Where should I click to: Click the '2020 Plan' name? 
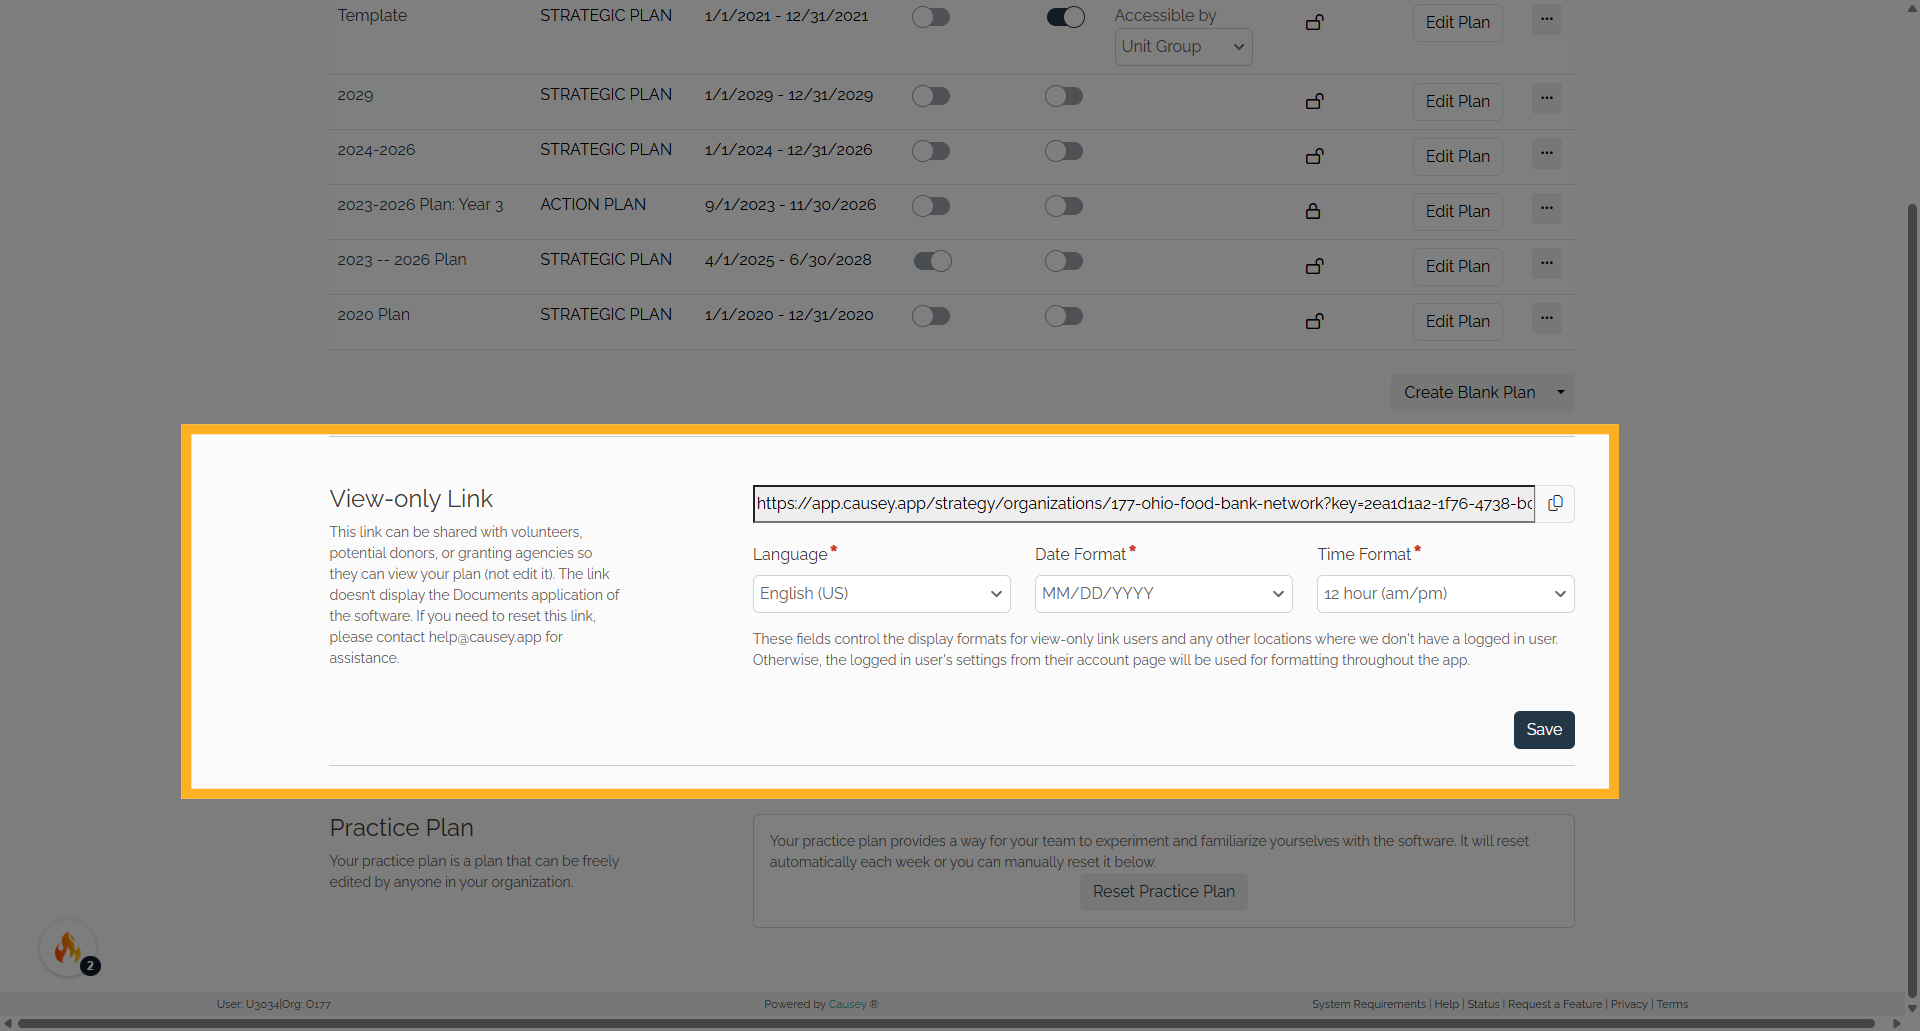click(x=373, y=315)
